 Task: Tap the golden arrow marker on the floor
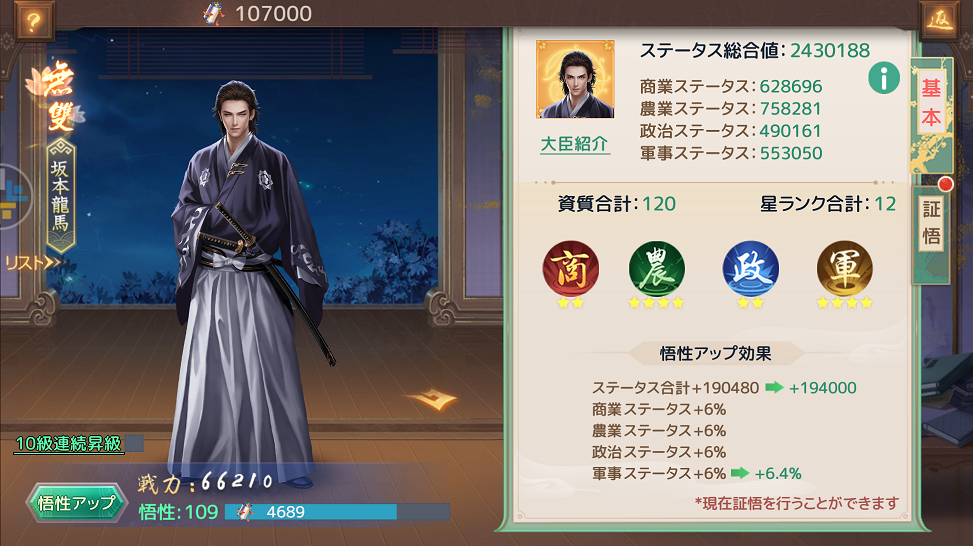pos(433,400)
